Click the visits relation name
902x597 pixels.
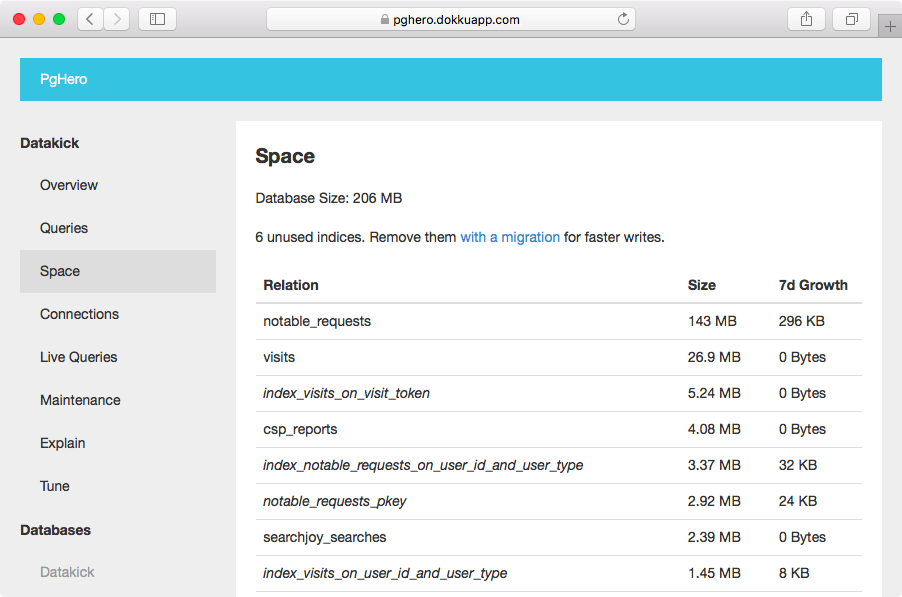coord(279,357)
